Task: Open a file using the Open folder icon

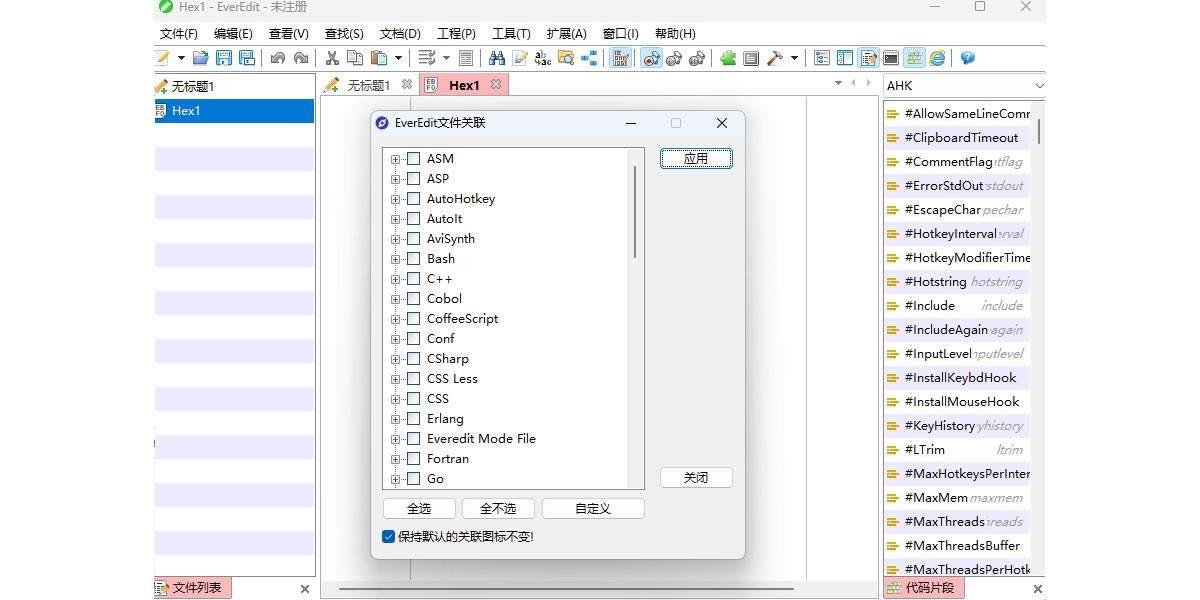Action: coord(202,57)
